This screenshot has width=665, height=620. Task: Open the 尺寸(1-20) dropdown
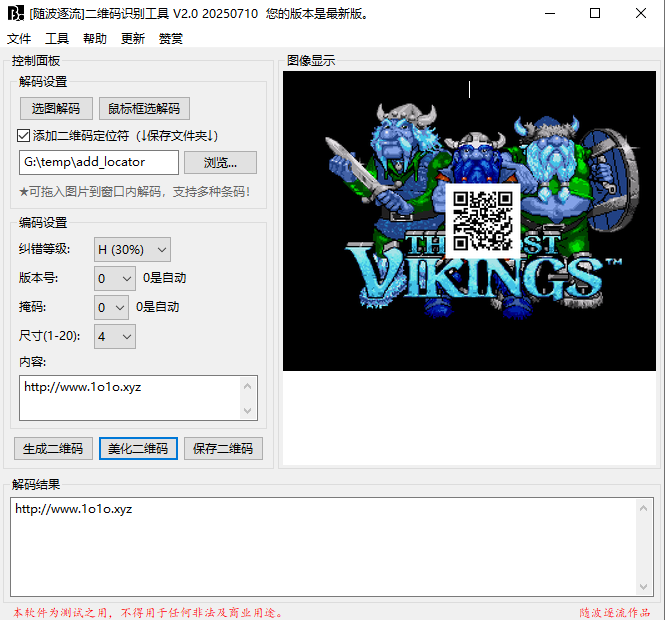[x=115, y=337]
